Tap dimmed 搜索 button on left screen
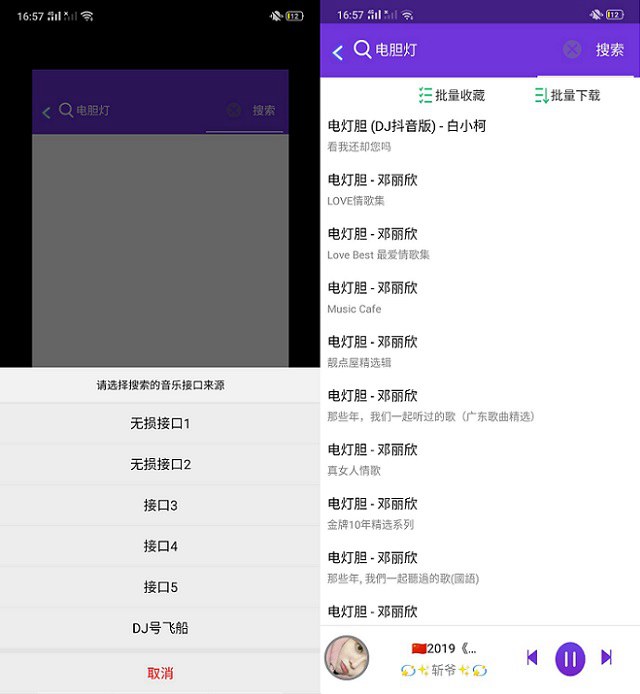Image resolution: width=640 pixels, height=694 pixels. (x=264, y=110)
